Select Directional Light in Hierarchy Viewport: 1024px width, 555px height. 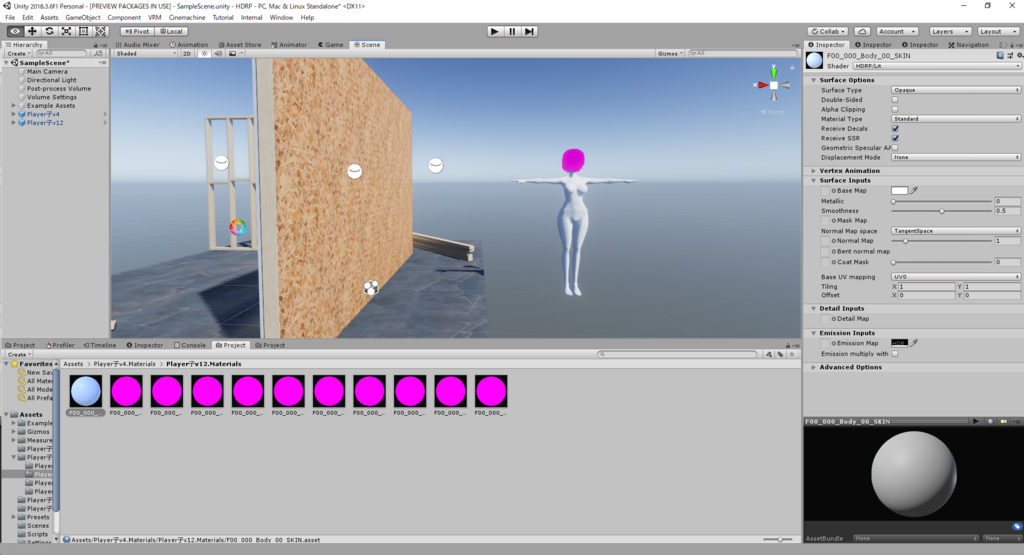pyautogui.click(x=52, y=80)
